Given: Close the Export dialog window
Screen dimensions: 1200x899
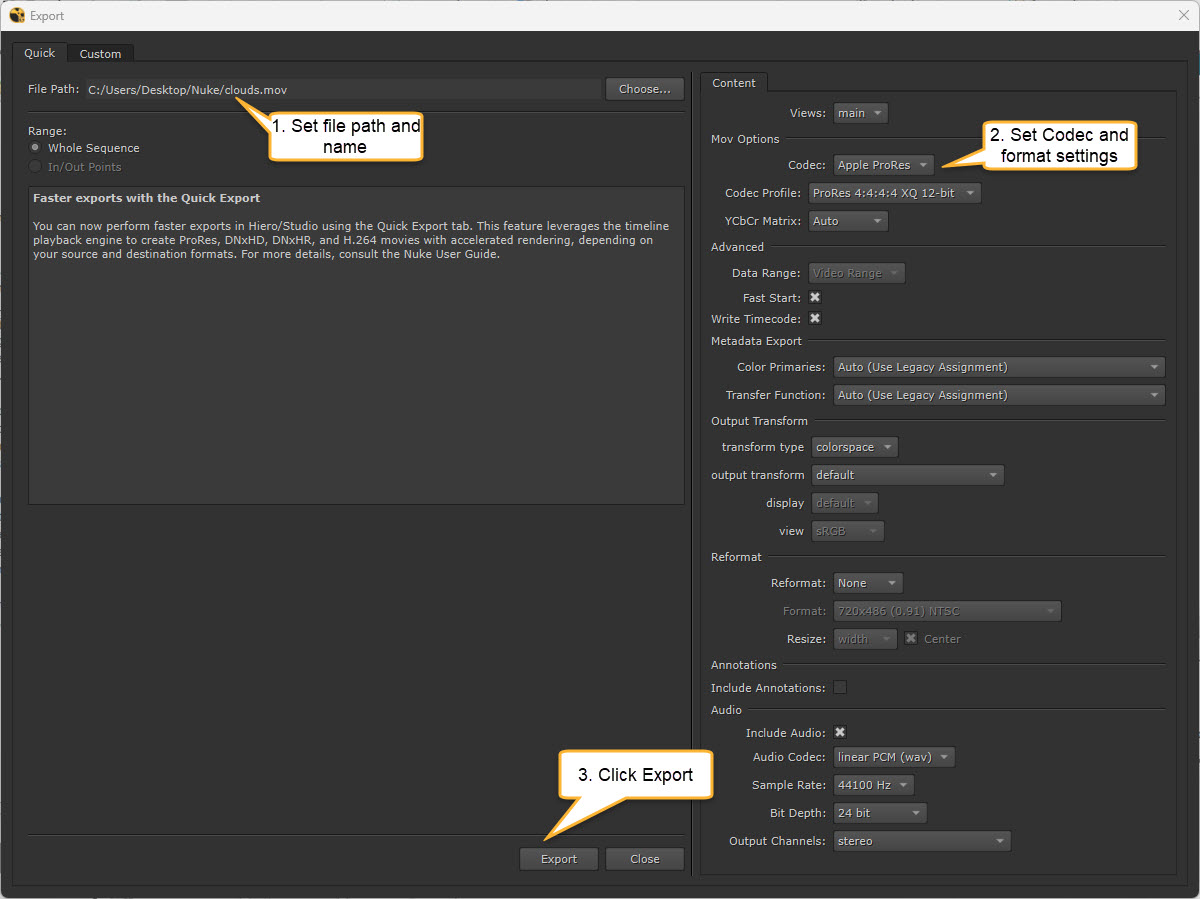Looking at the screenshot, I should (1183, 15).
